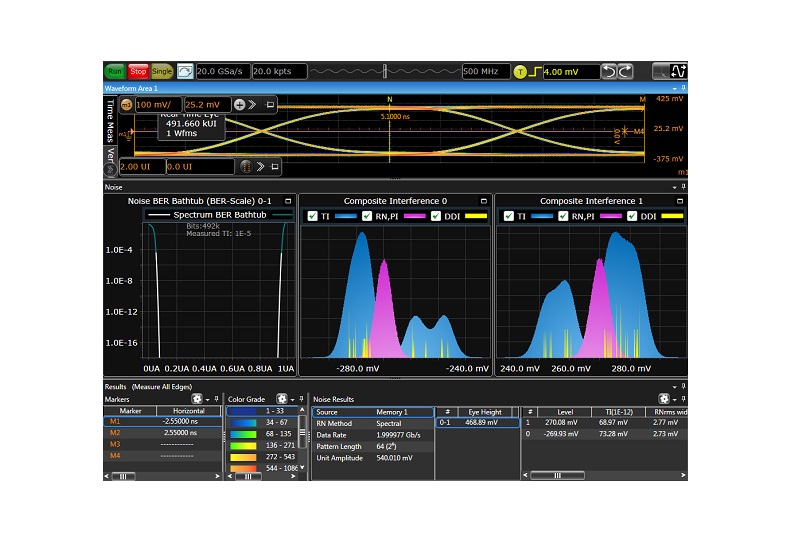This screenshot has height=533, width=800.
Task: Open the Color Grade gear dropdown arrow
Action: pos(293,399)
